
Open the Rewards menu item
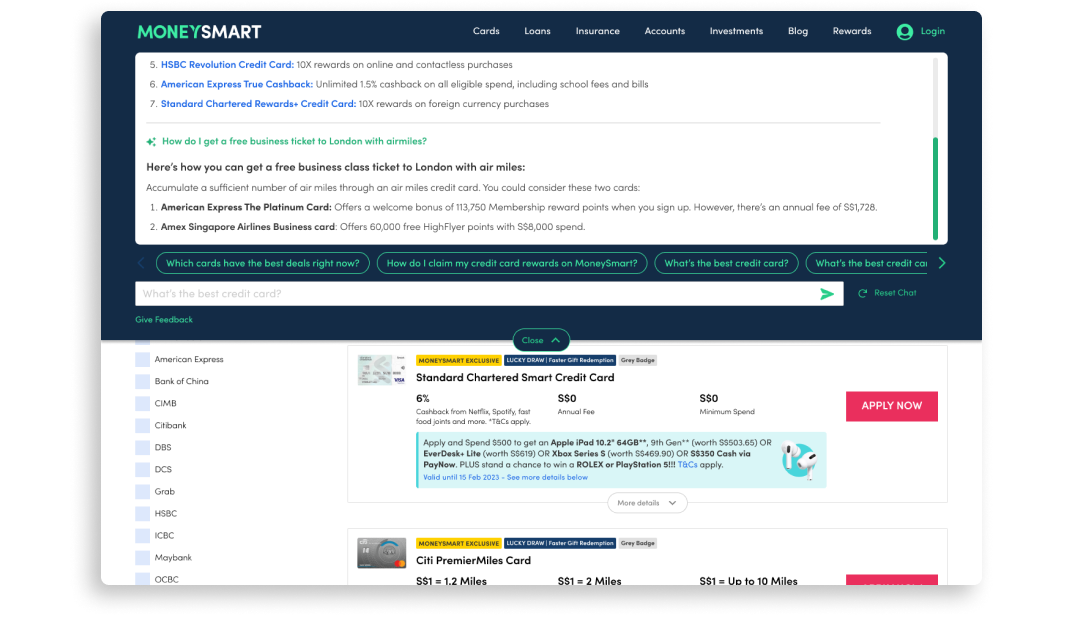coord(851,31)
